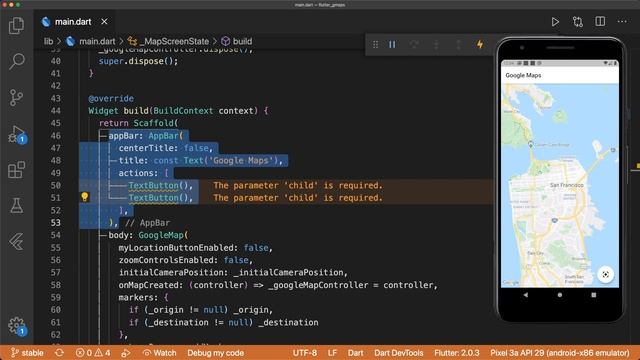Tap the map center-focus floating button
The image size is (640, 360).
coord(605,274)
